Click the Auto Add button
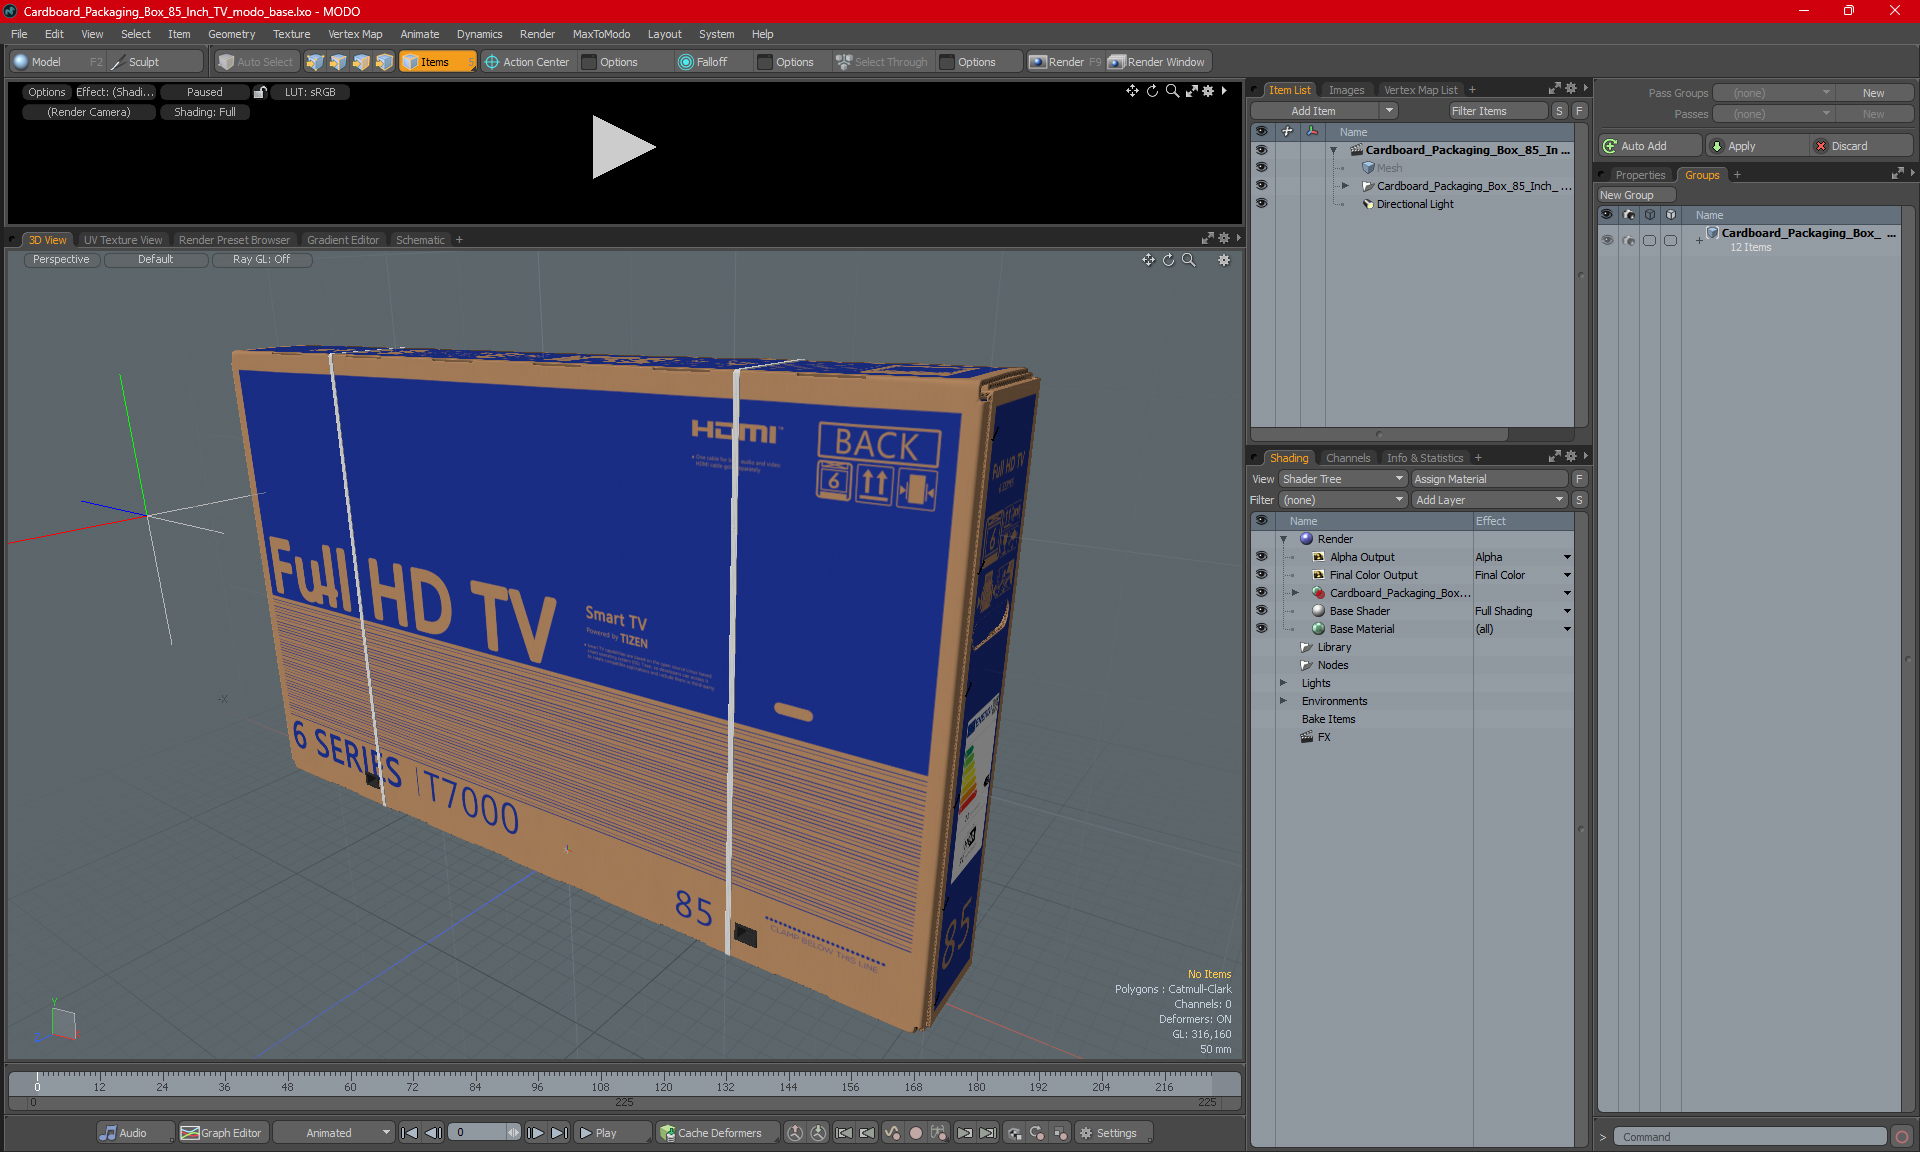 pyautogui.click(x=1647, y=146)
